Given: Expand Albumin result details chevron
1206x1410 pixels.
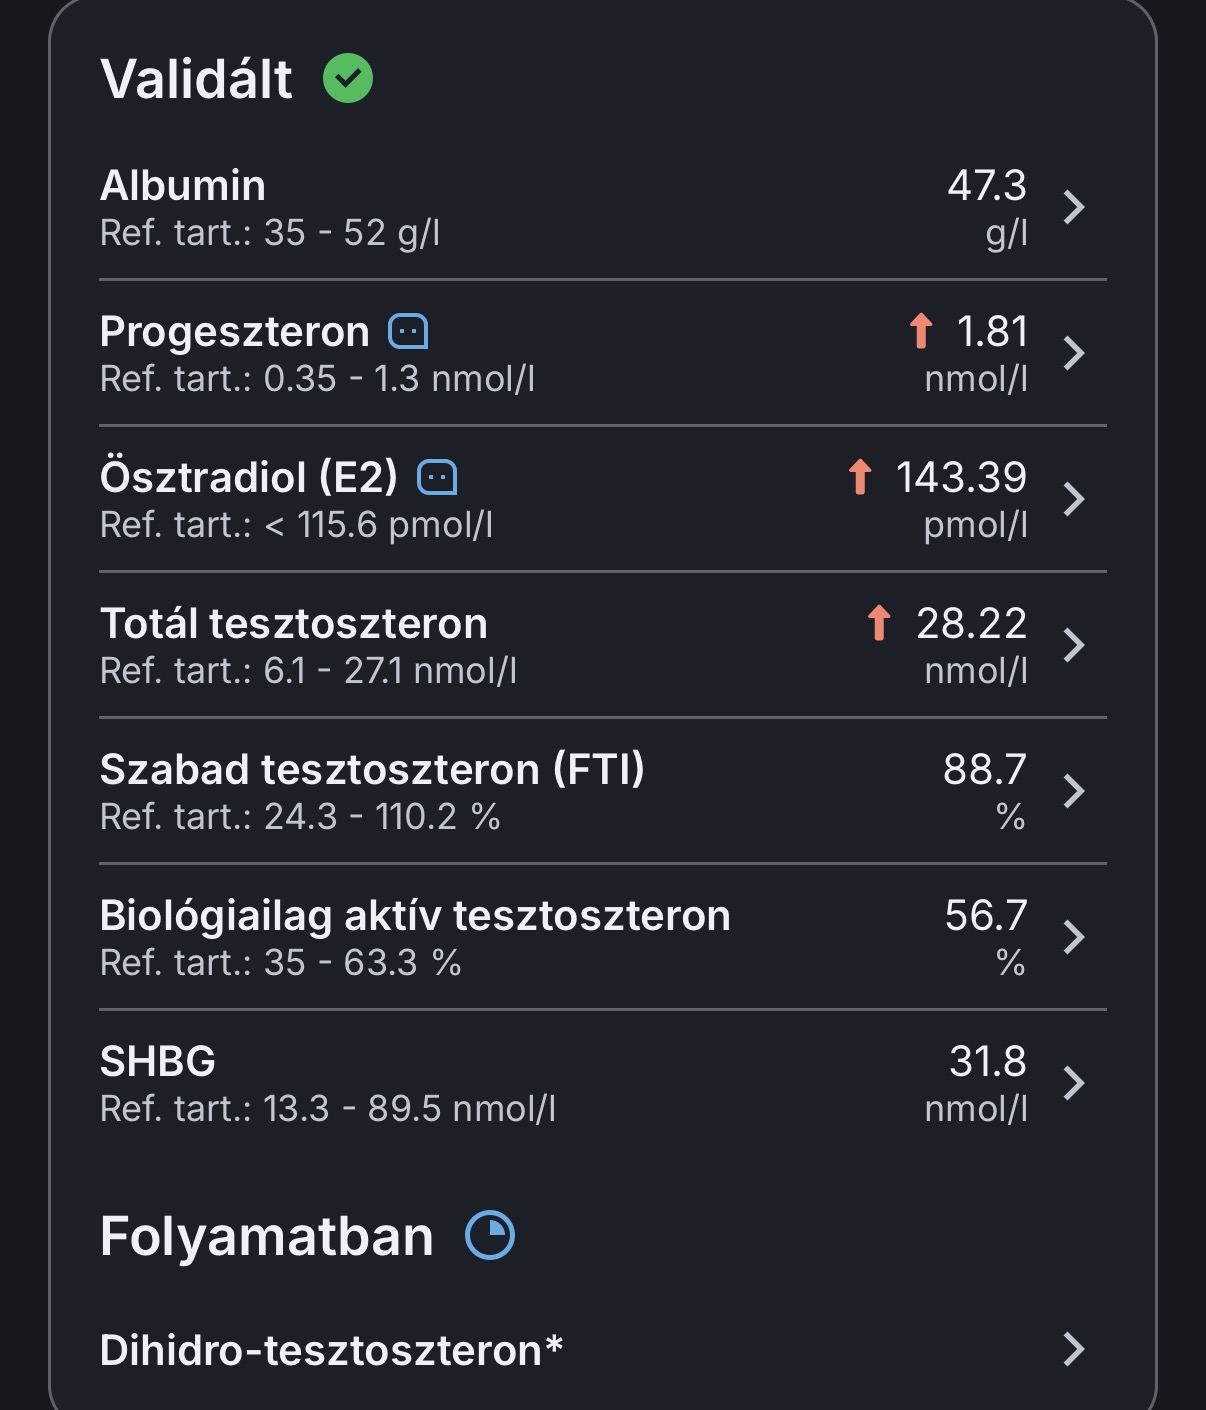Looking at the screenshot, I should [1074, 207].
